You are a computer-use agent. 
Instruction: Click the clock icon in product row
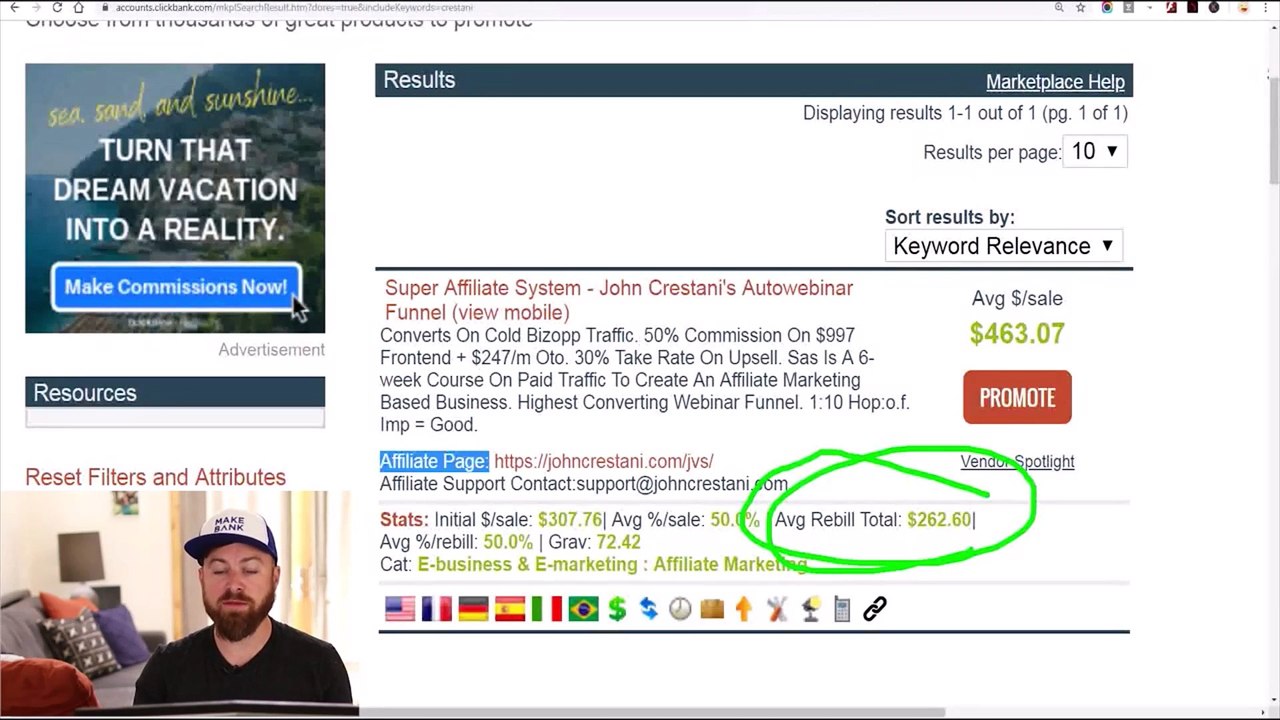tap(680, 608)
